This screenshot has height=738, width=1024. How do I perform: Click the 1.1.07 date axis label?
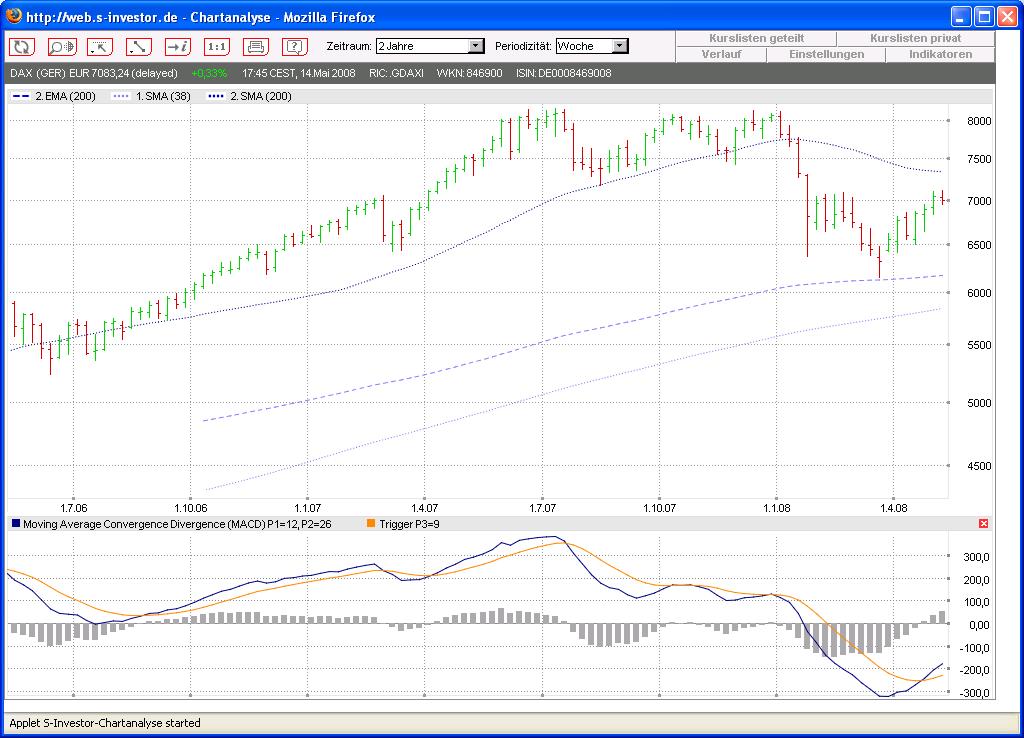[x=308, y=508]
